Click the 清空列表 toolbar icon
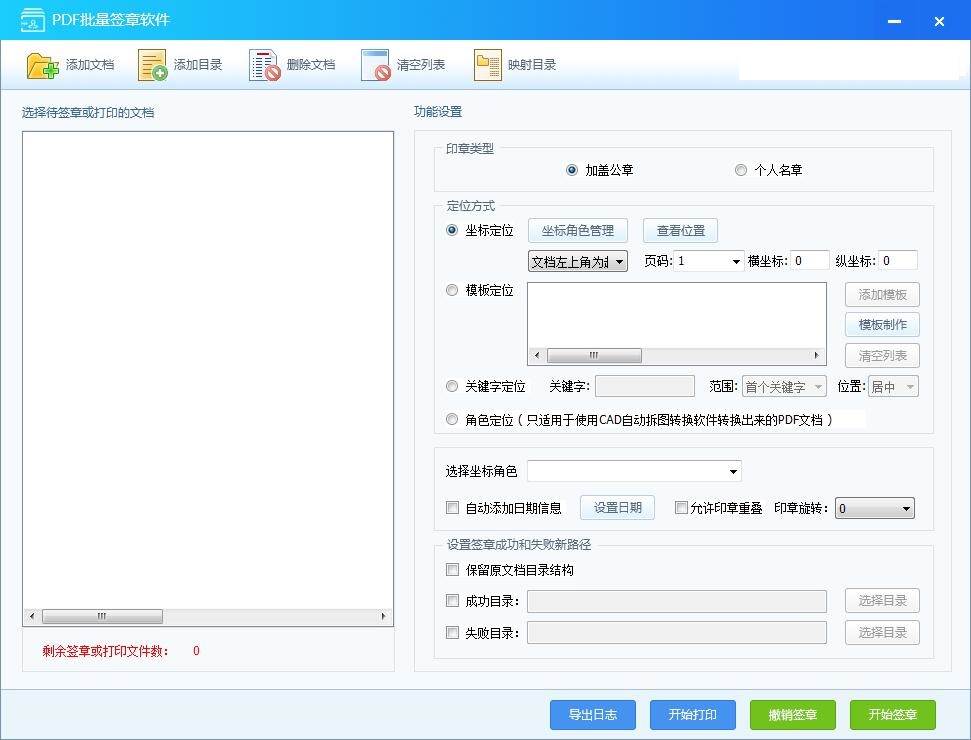This screenshot has width=971, height=740. click(376, 65)
